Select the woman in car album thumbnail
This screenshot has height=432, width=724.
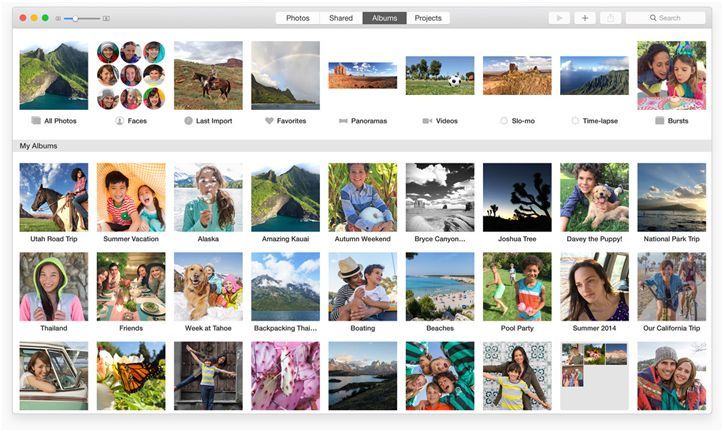[54, 376]
